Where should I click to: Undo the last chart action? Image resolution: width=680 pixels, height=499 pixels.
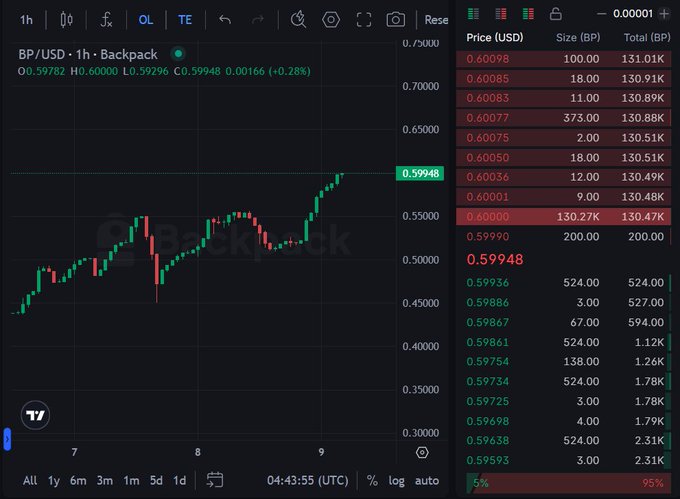click(225, 20)
